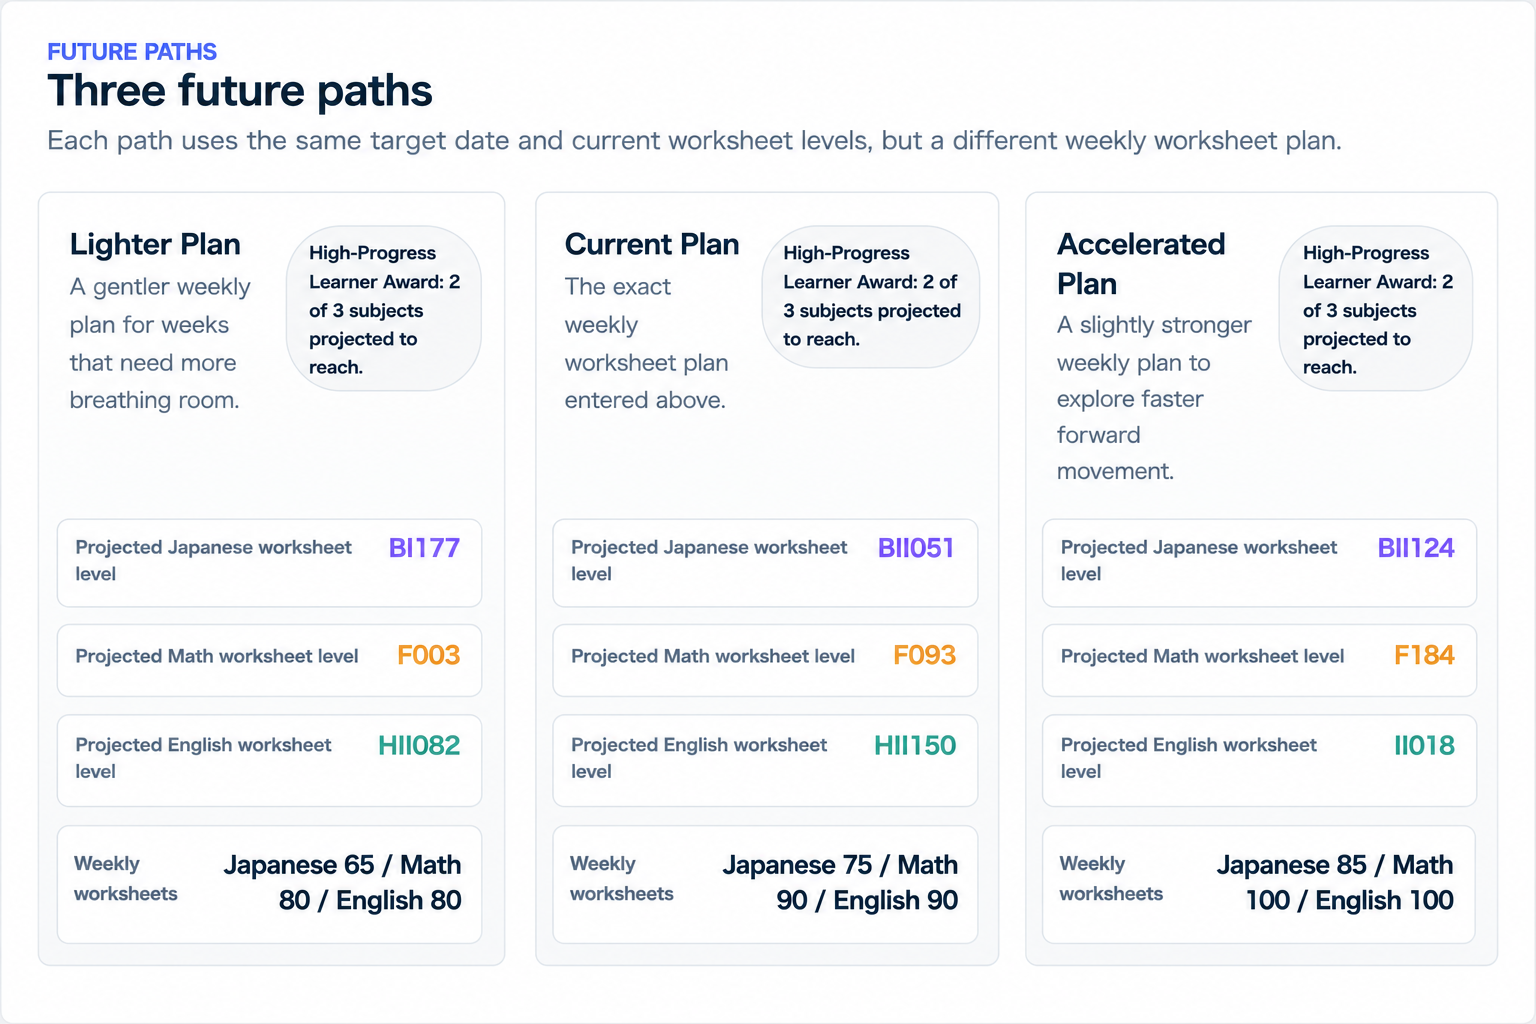
Task: Click the BI177 Japanese level value
Action: (424, 548)
